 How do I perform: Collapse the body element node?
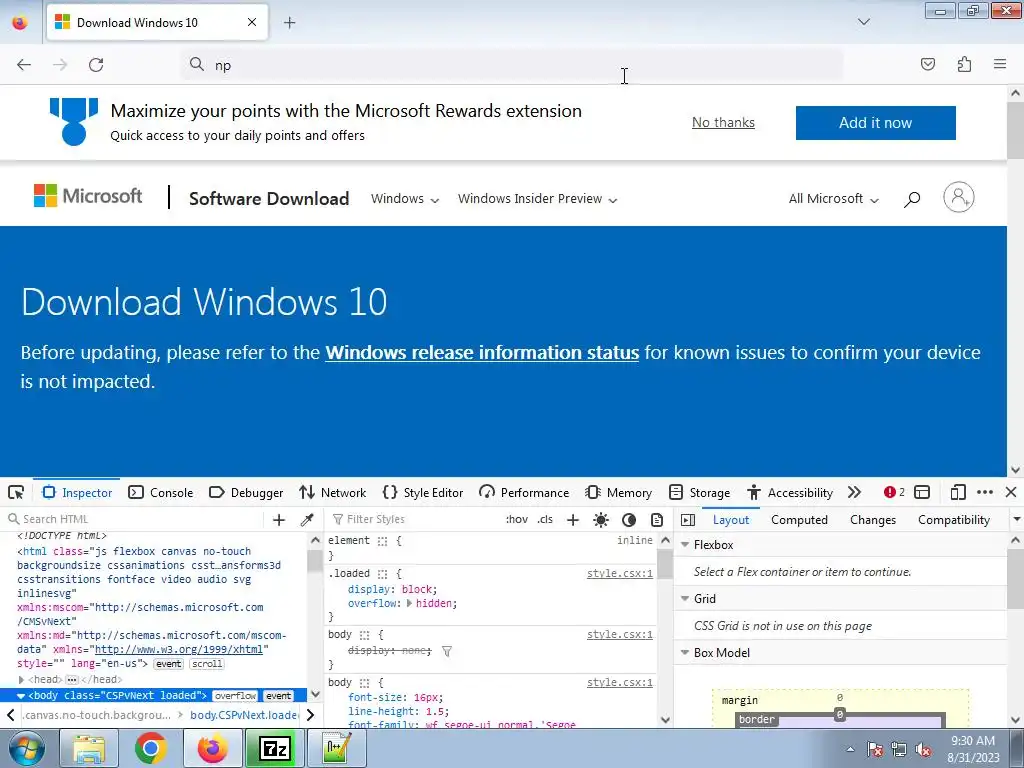pyautogui.click(x=21, y=696)
